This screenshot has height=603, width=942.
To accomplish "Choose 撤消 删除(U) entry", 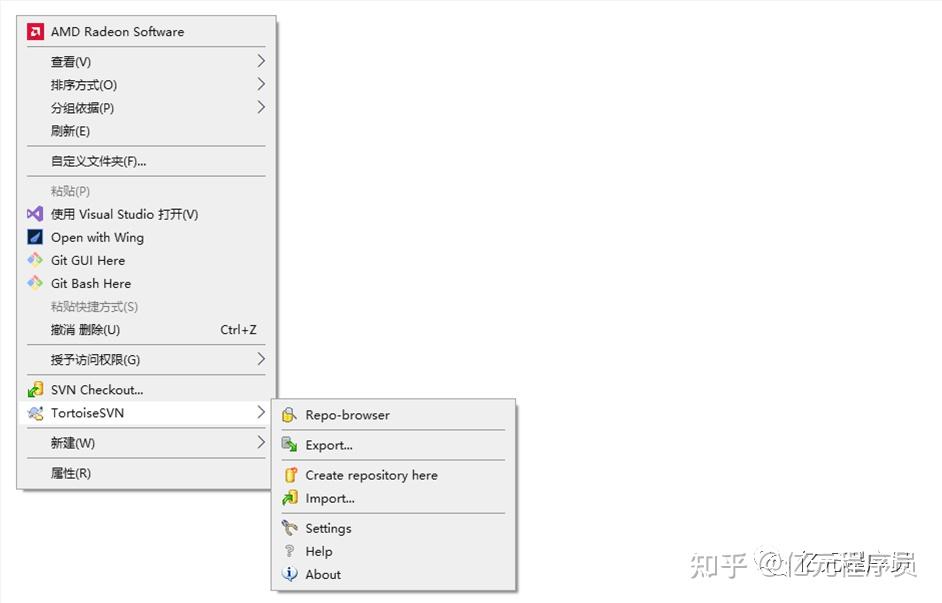I will click(x=147, y=330).
